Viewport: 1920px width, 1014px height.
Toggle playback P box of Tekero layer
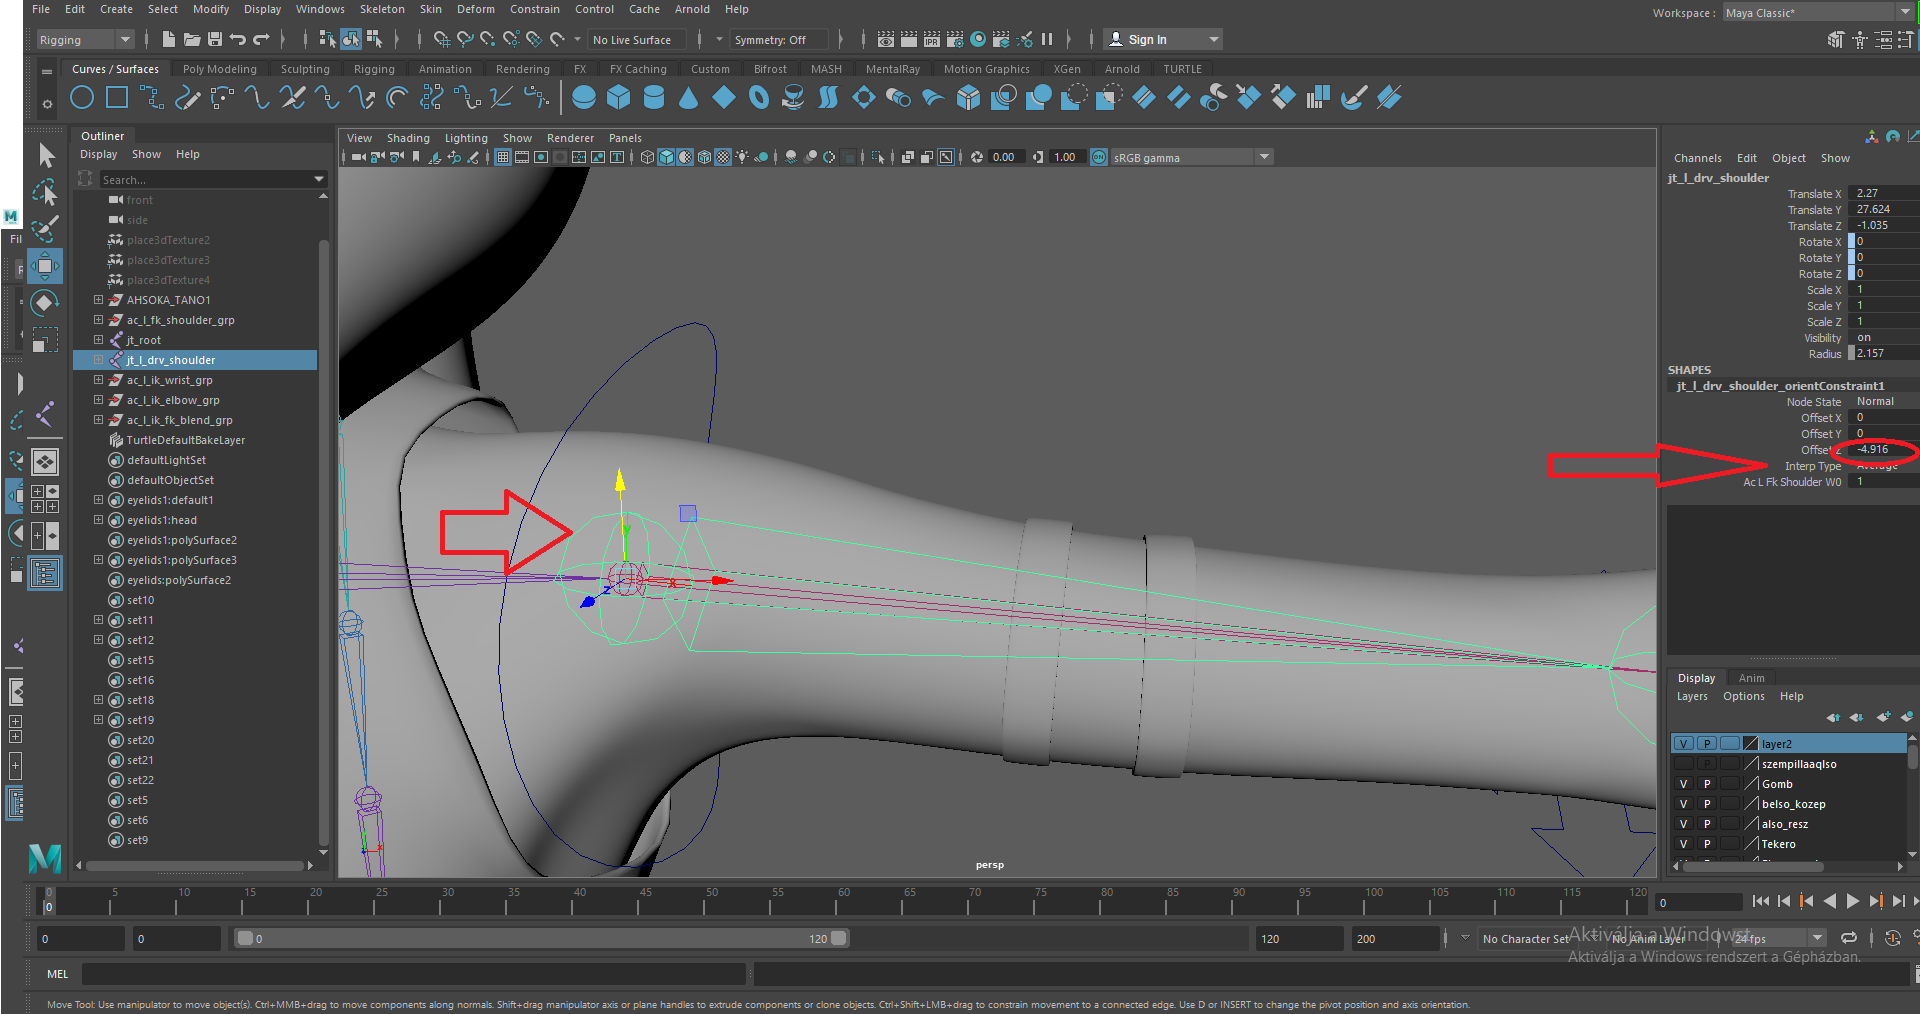tap(1707, 844)
